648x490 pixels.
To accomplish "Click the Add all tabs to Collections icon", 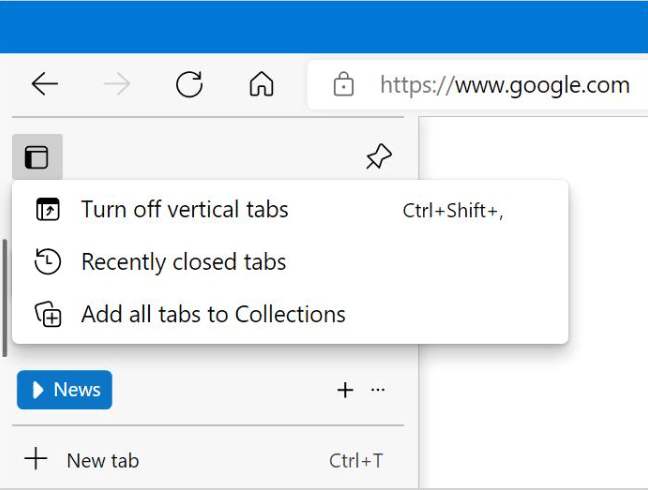I will click(x=48, y=314).
